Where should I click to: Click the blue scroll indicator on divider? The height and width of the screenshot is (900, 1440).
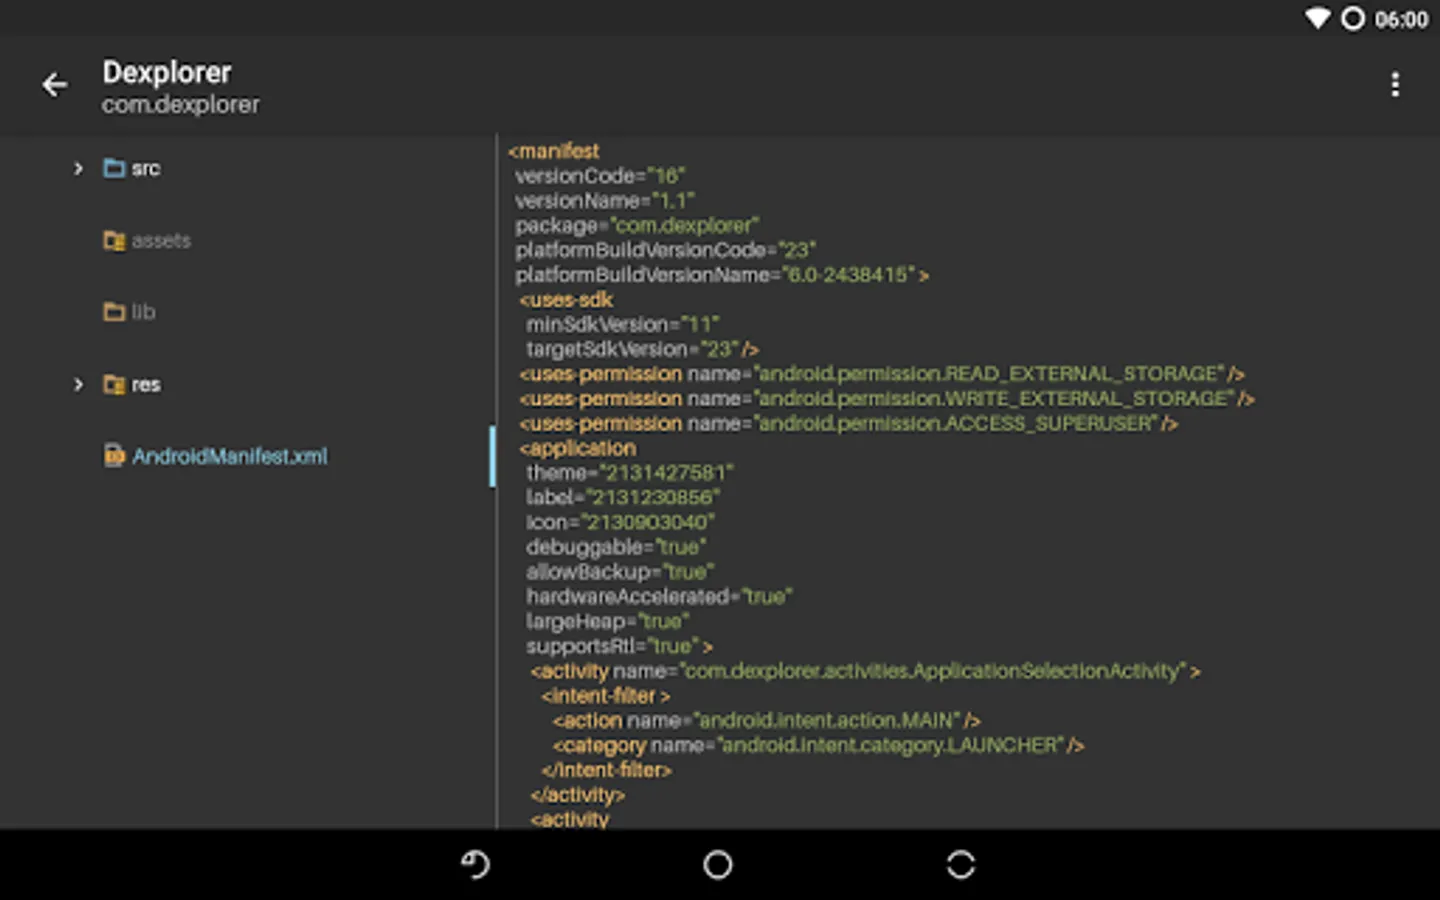[x=492, y=456]
